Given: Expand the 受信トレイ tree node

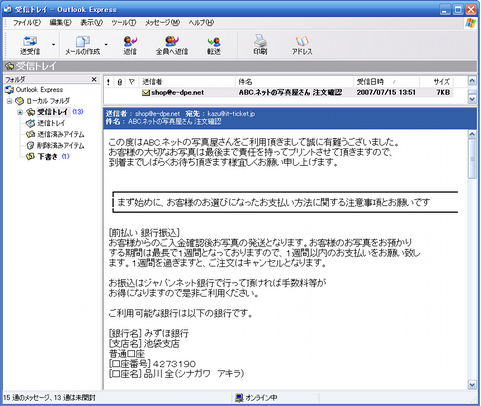Looking at the screenshot, I should pyautogui.click(x=20, y=112).
